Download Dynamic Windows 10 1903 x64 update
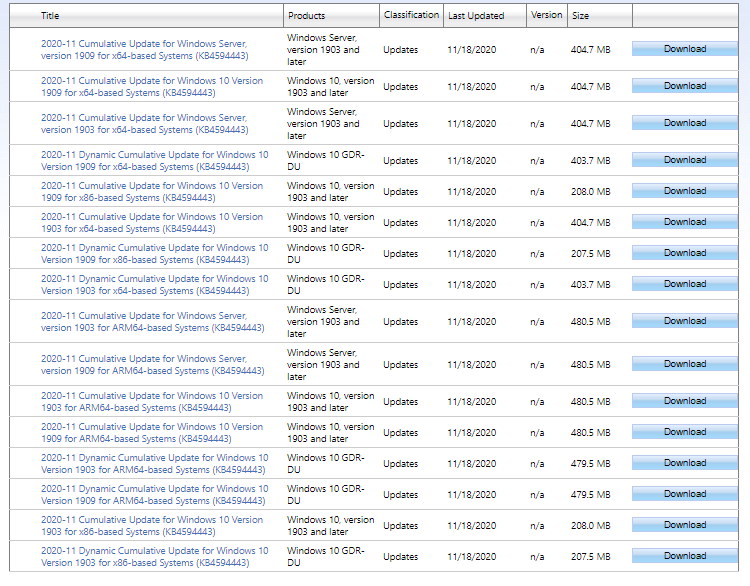The height and width of the screenshot is (586, 750). (x=685, y=284)
